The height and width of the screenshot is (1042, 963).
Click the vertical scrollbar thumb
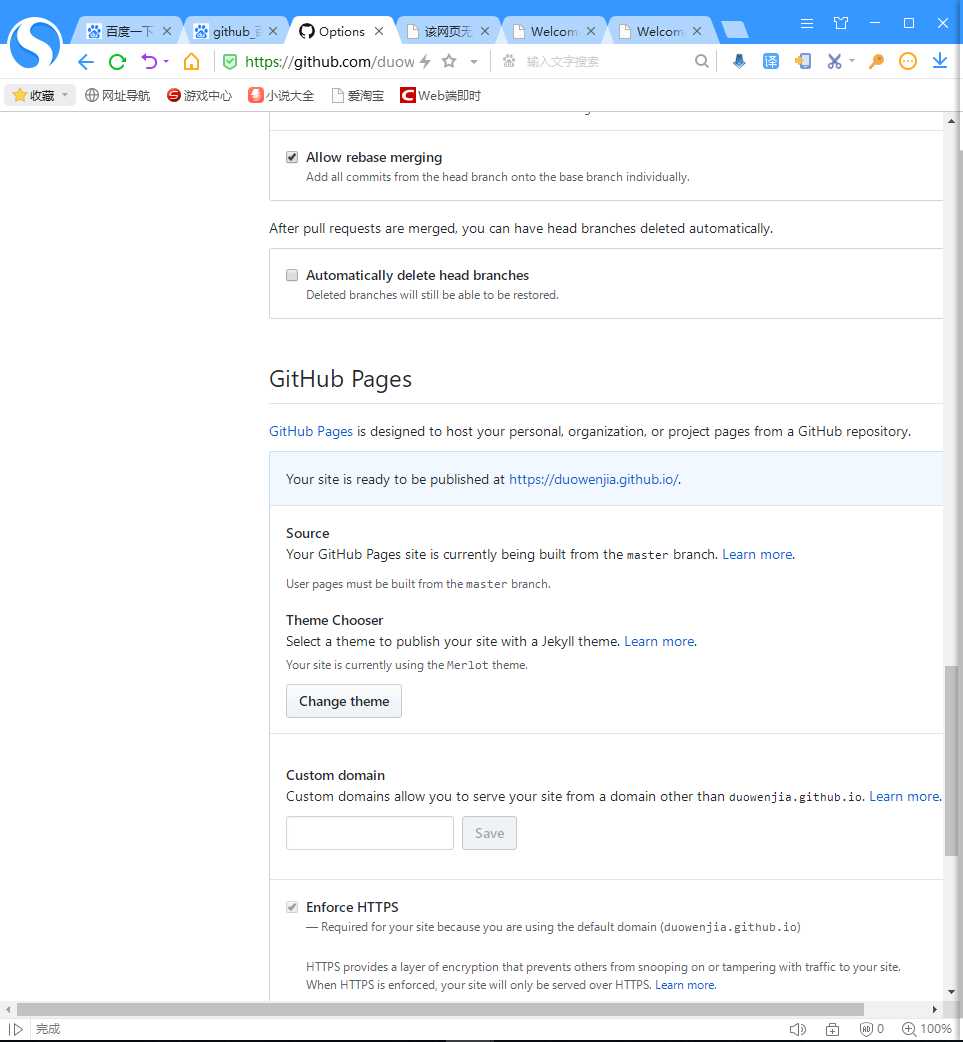(951, 761)
